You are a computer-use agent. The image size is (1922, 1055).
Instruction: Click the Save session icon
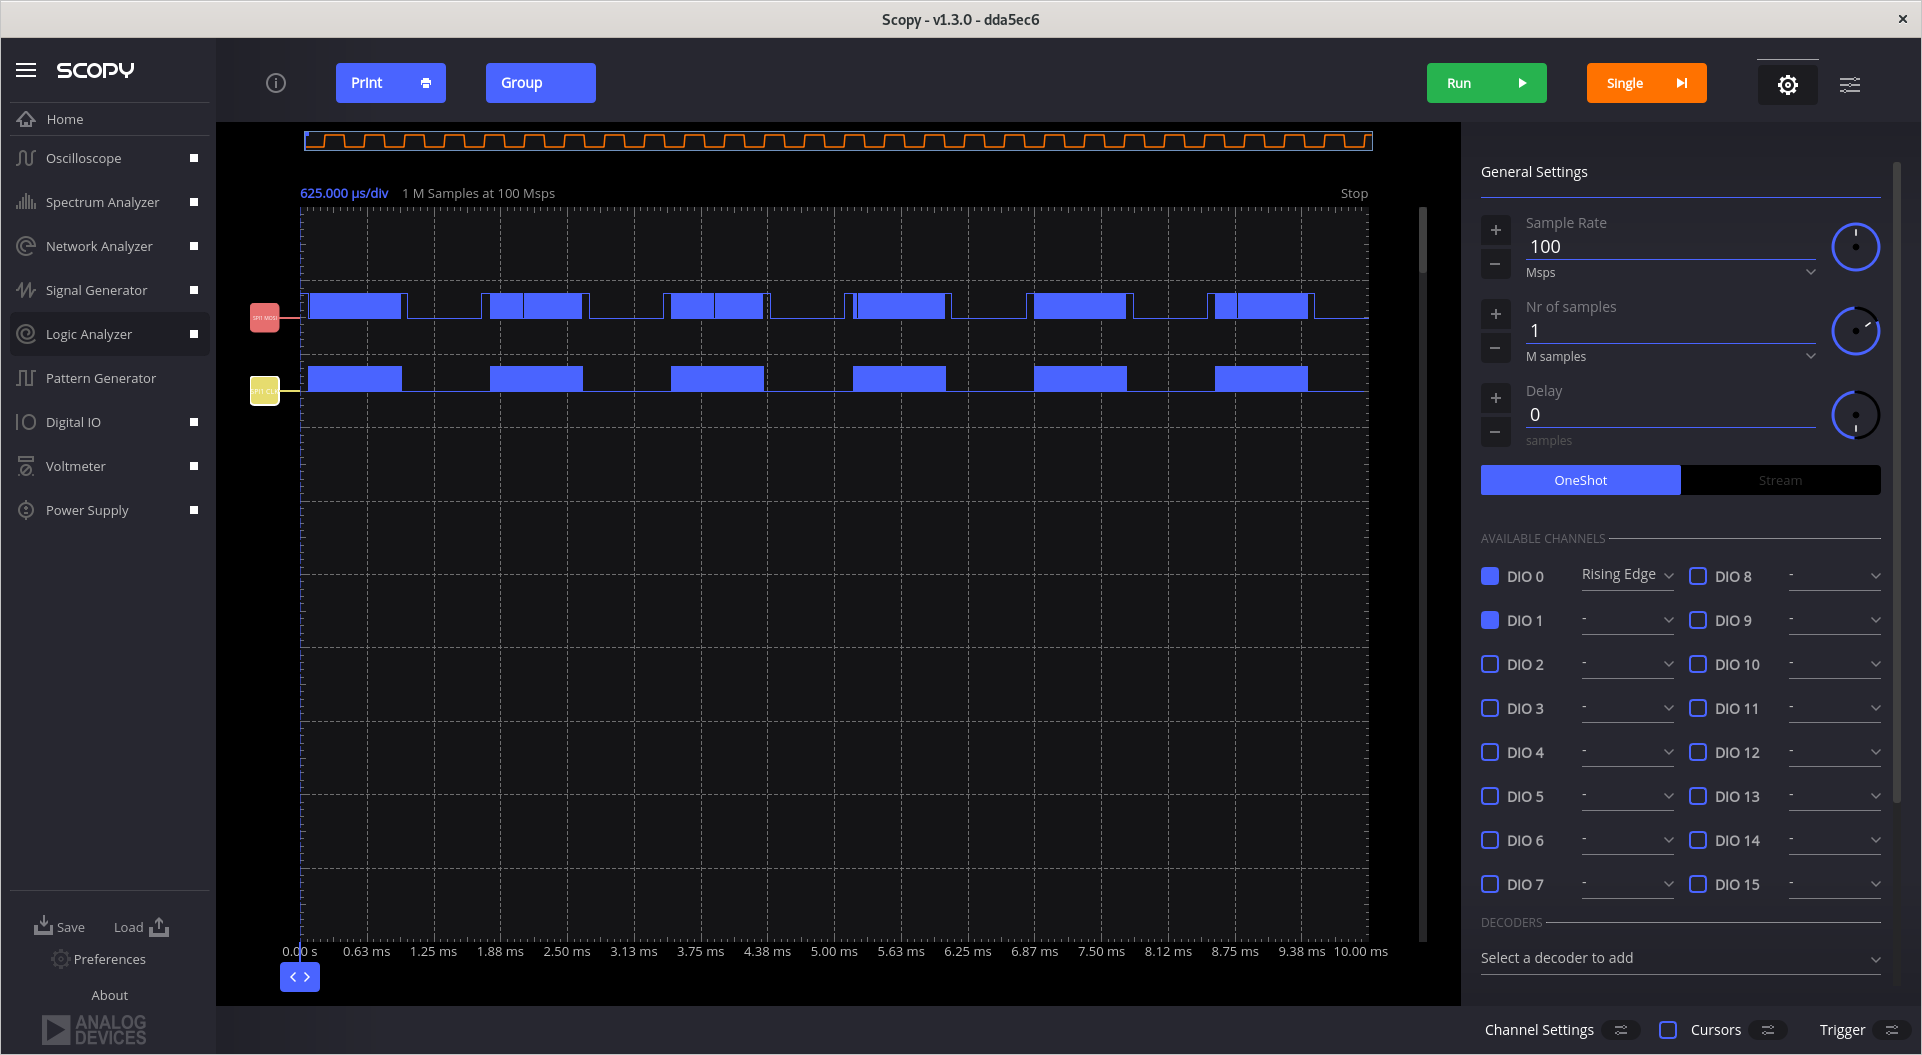pos(43,925)
